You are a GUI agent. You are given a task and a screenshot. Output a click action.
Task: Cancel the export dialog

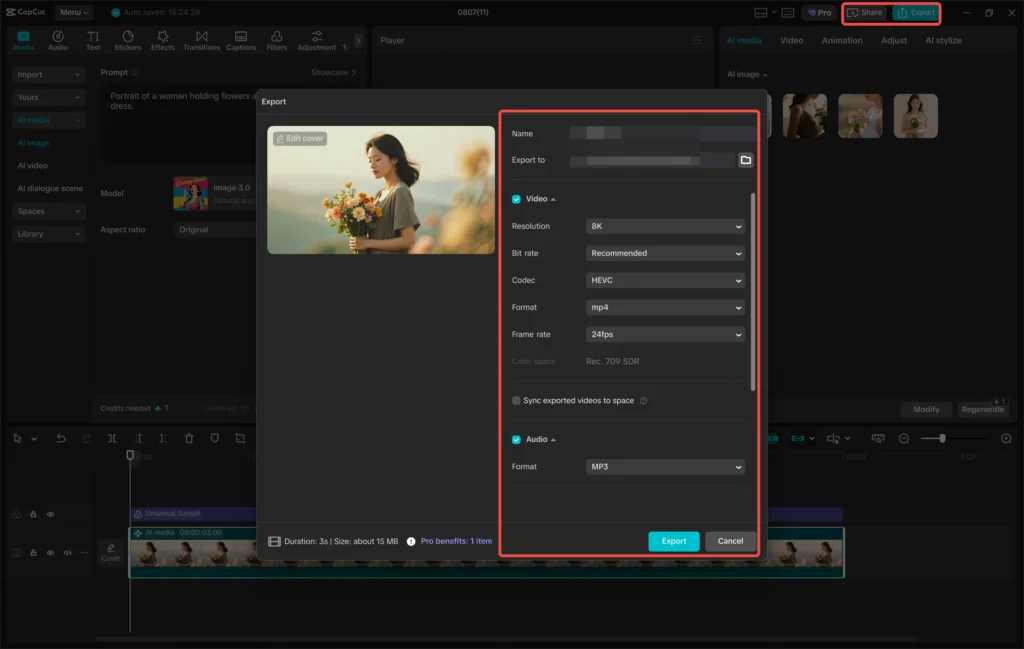730,541
